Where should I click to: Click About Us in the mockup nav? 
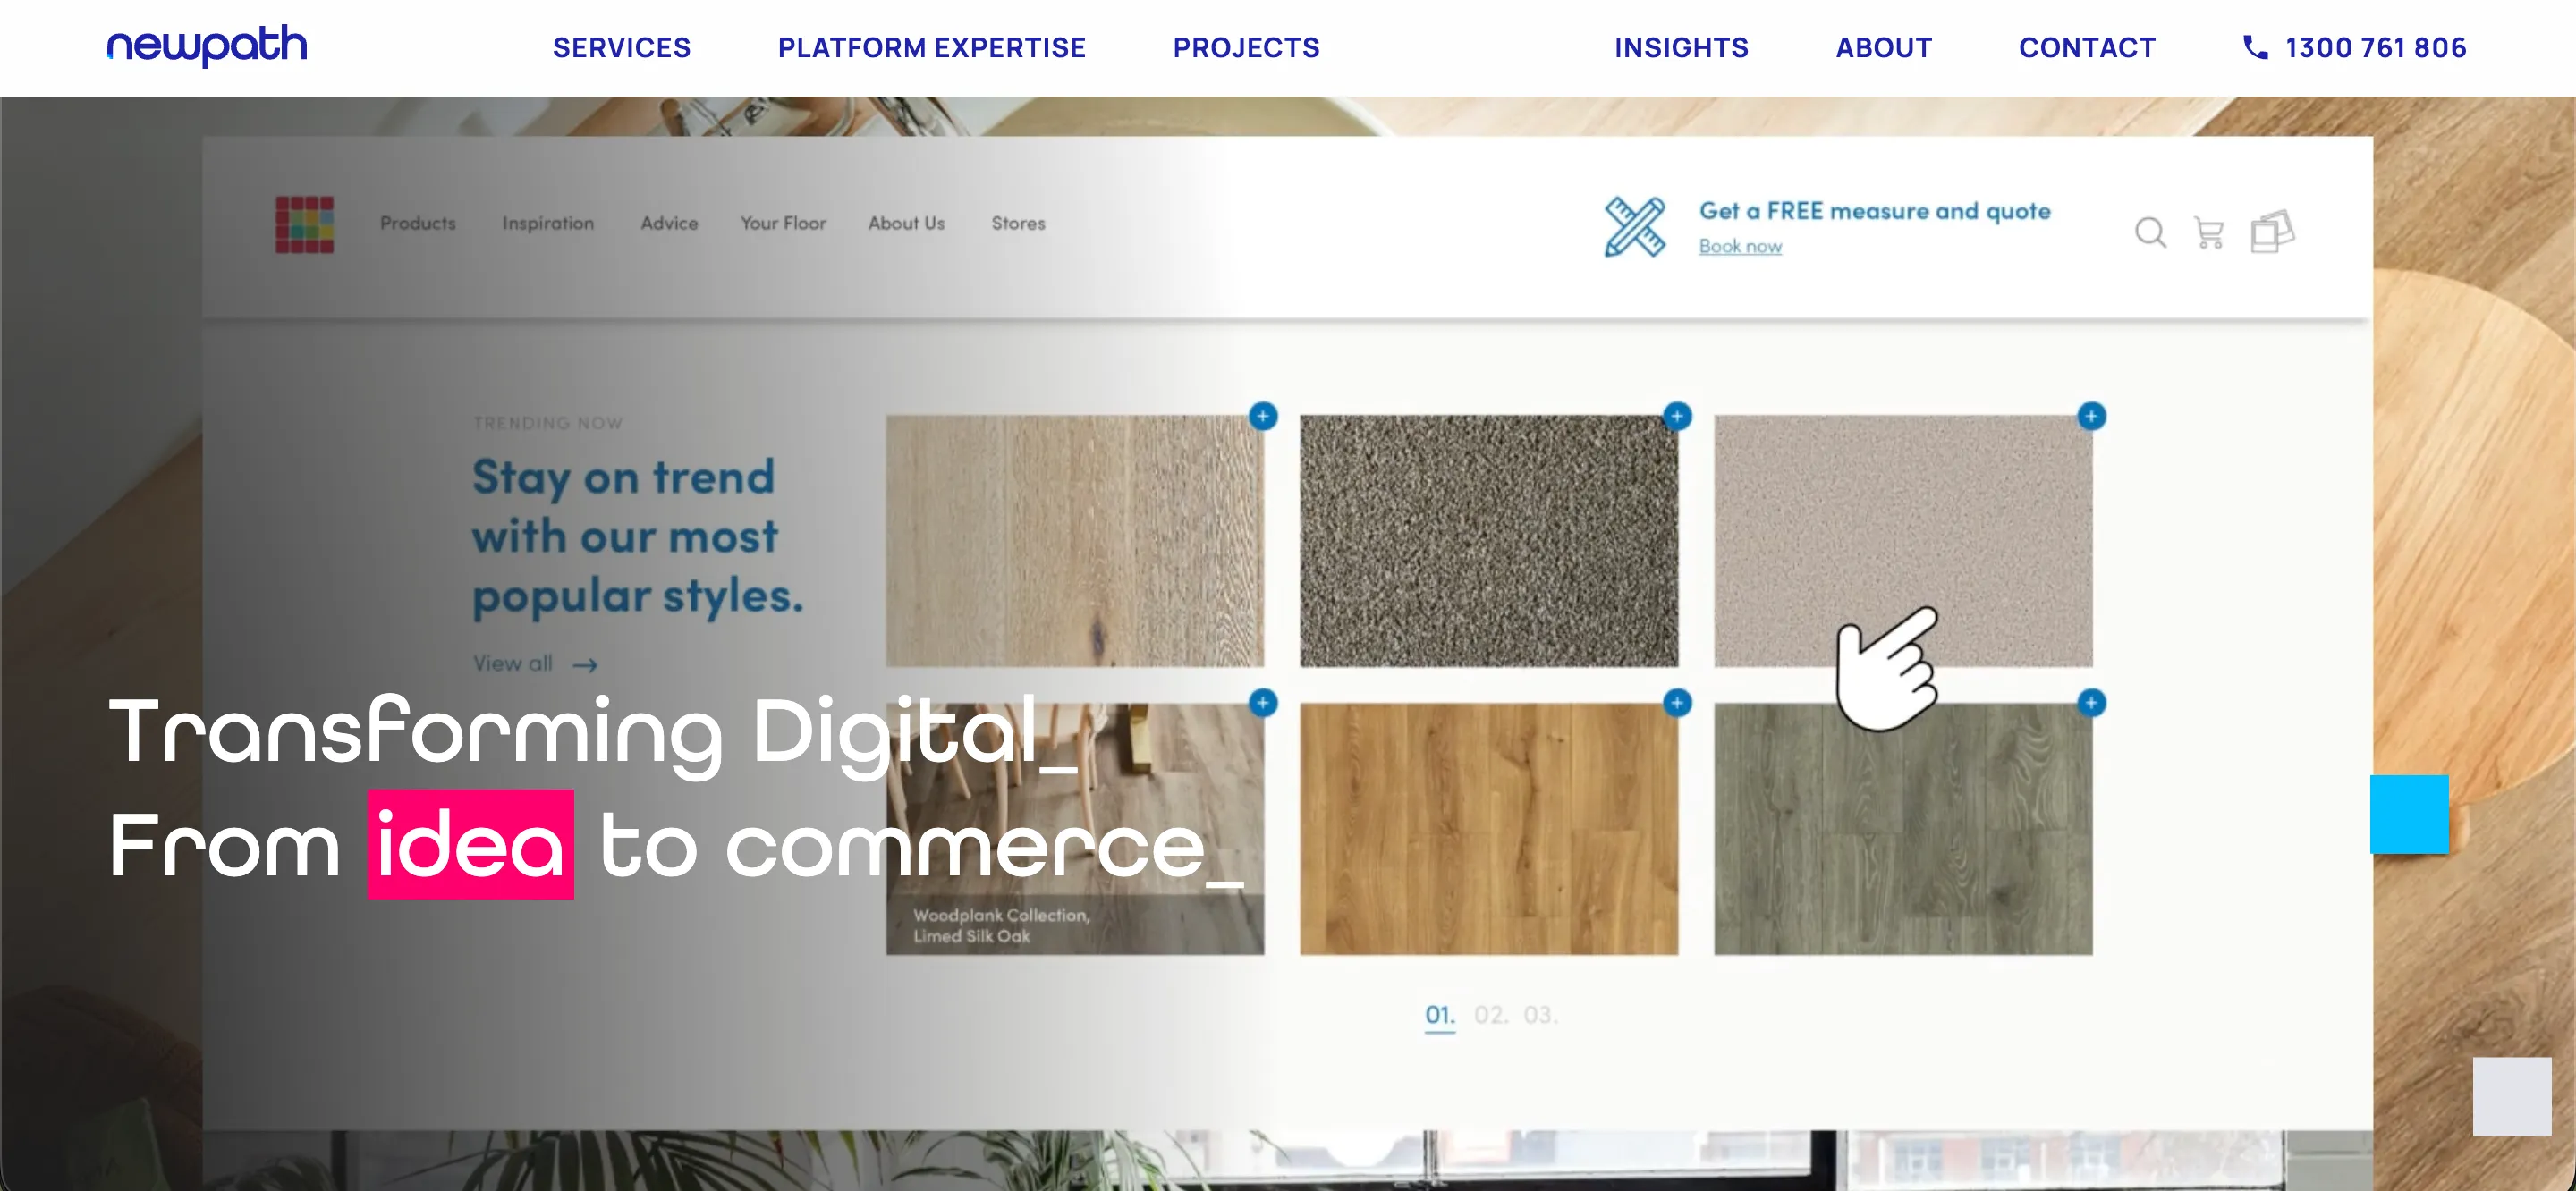pyautogui.click(x=906, y=223)
